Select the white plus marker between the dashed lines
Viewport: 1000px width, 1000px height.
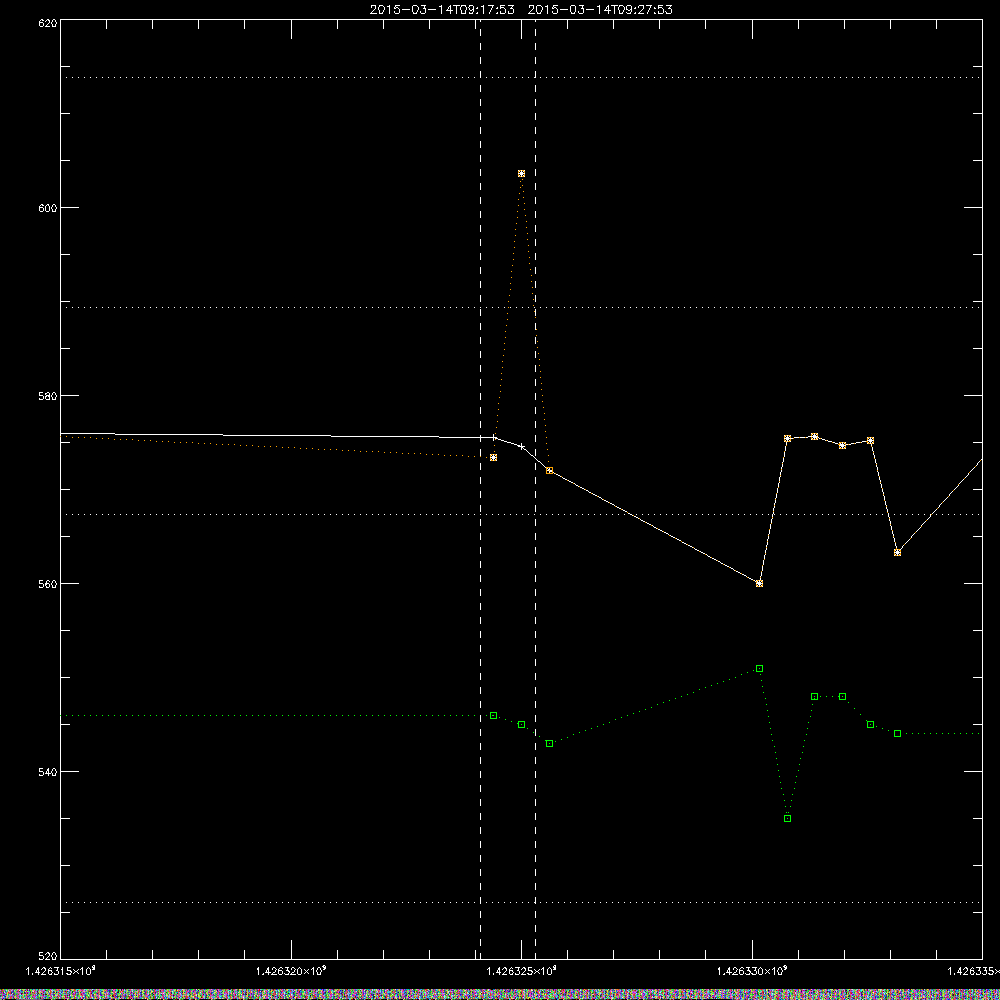522,446
